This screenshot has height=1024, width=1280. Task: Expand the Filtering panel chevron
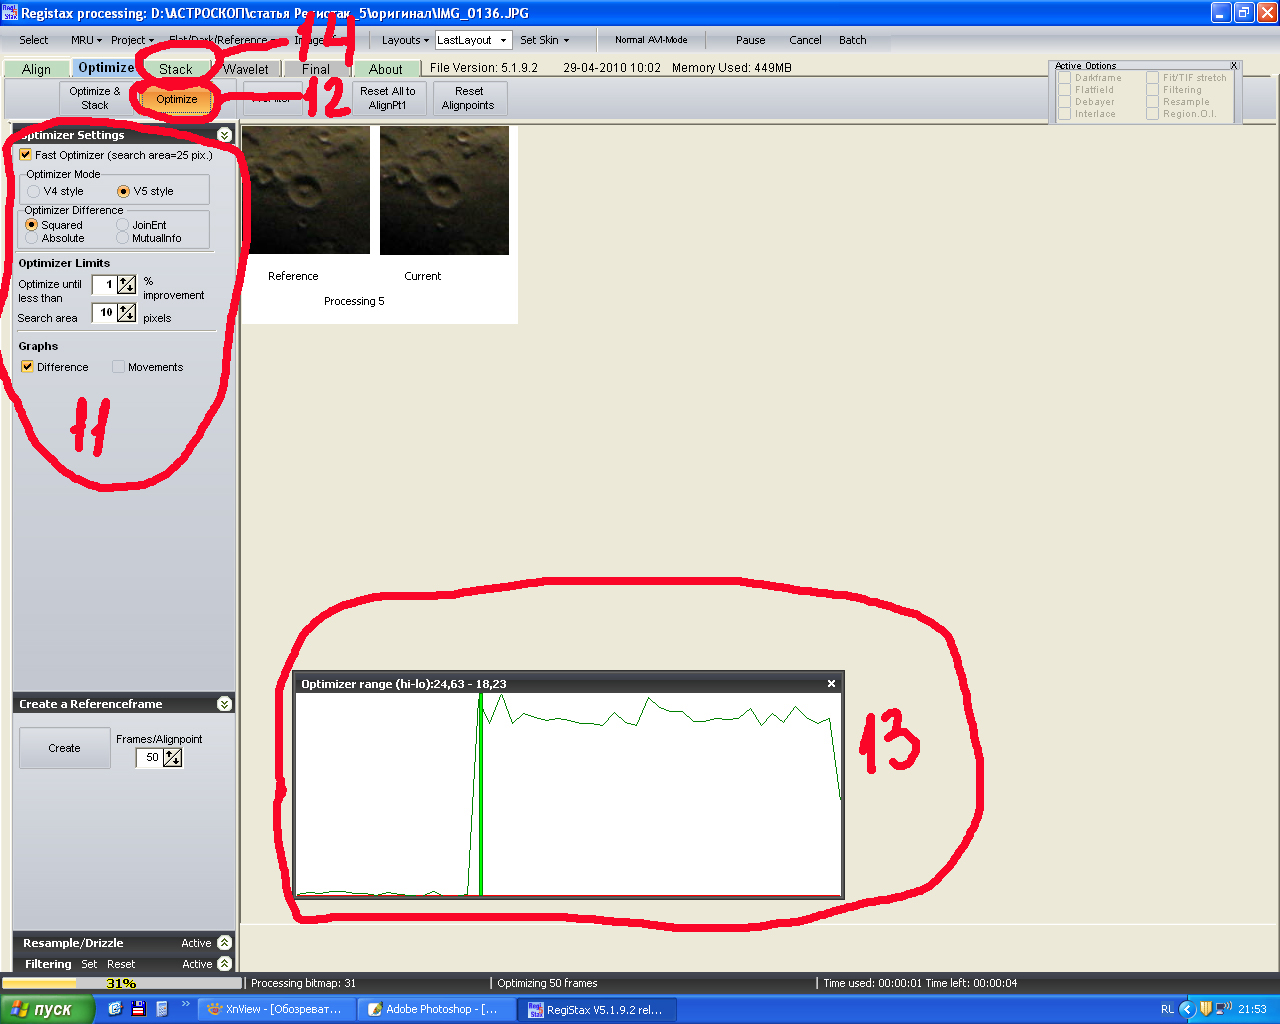tap(224, 964)
